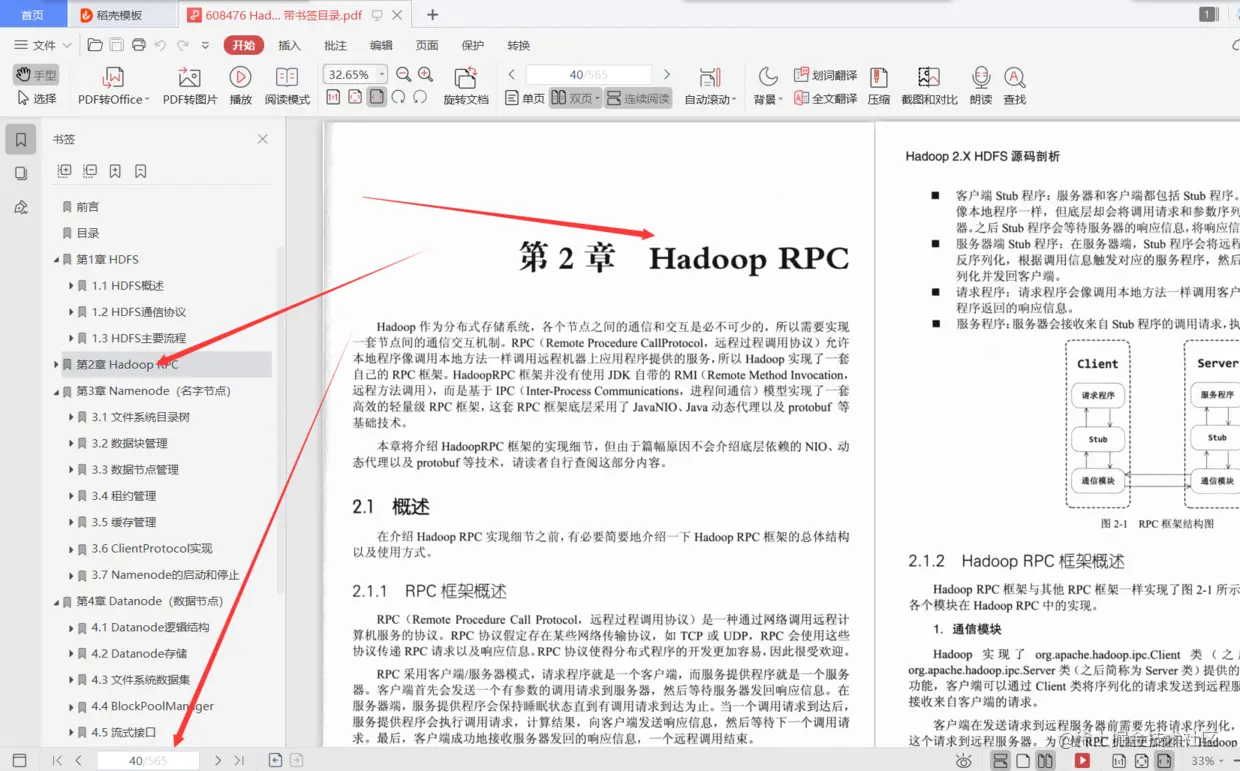This screenshot has height=771, width=1240.
Task: Click the ribbon page number field 40/565
Action: pyautogui.click(x=588, y=75)
